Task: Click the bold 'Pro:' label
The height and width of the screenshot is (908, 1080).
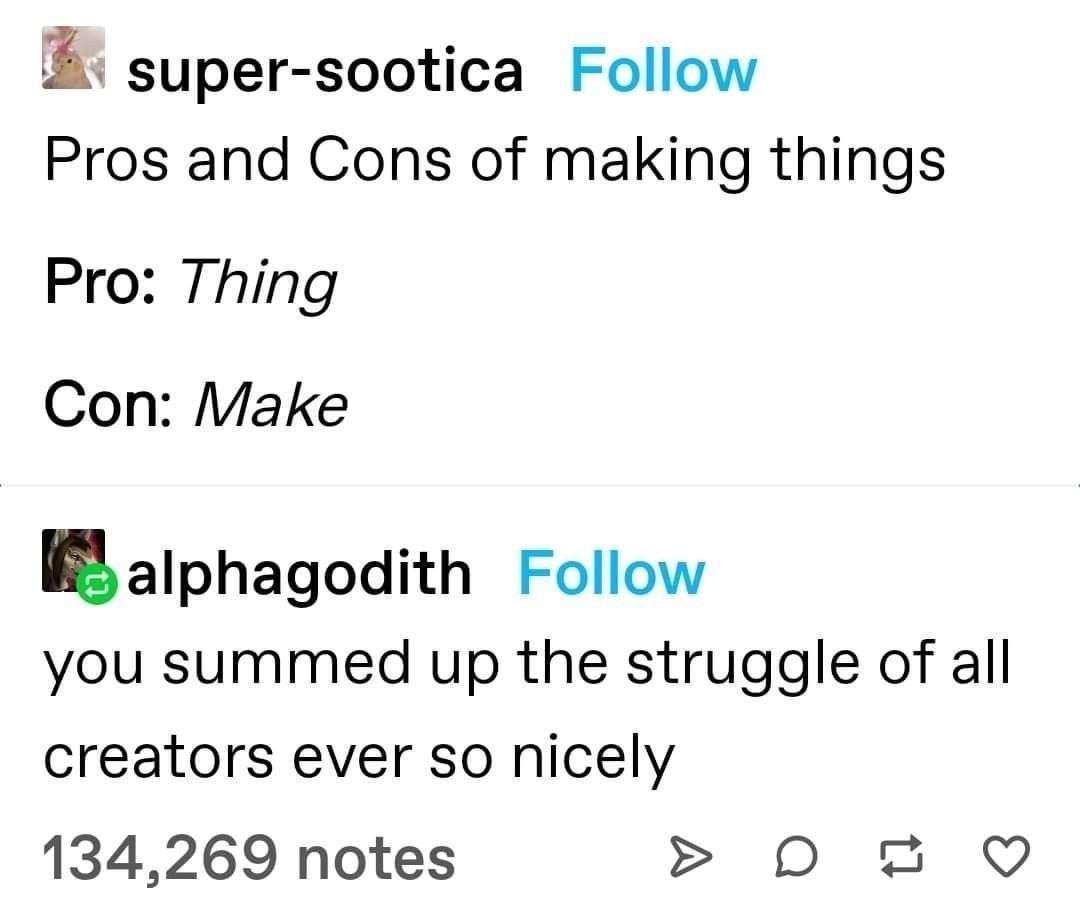Action: point(101,281)
